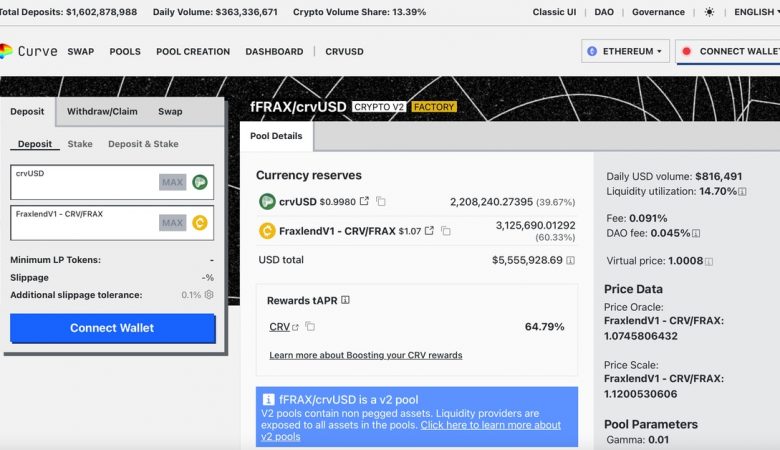780x450 pixels.
Task: Click the info icon in v2 pool notice
Action: click(269, 399)
